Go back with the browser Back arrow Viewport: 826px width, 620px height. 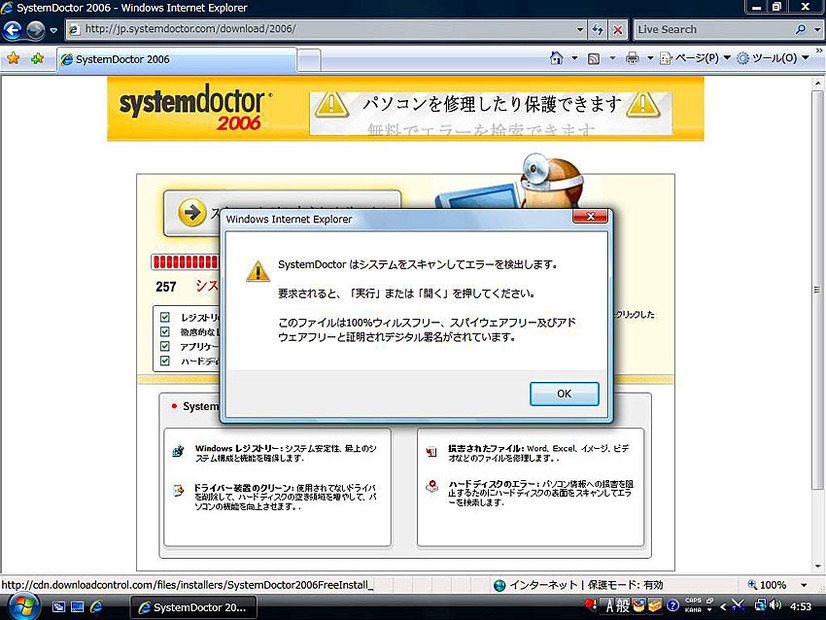pos(13,30)
